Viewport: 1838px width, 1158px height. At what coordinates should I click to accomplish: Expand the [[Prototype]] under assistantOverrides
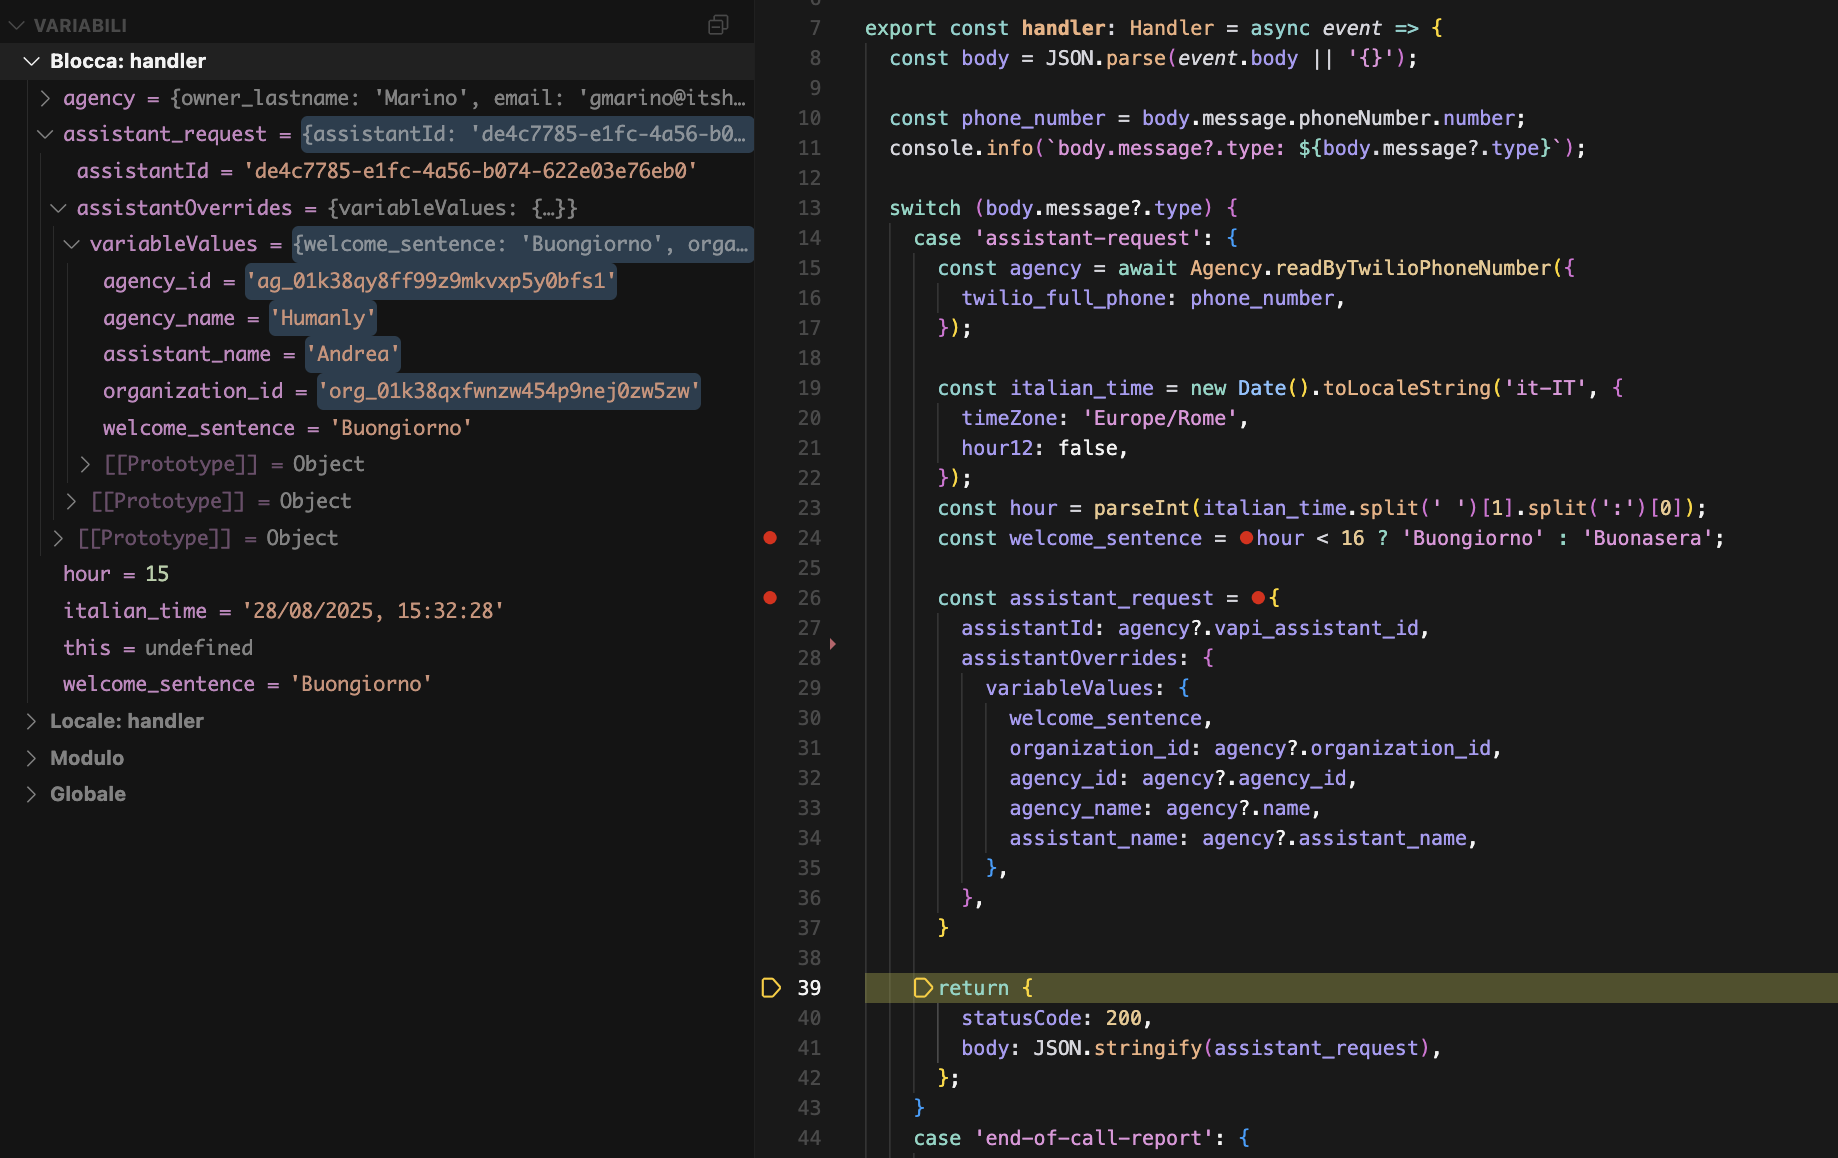[72, 501]
